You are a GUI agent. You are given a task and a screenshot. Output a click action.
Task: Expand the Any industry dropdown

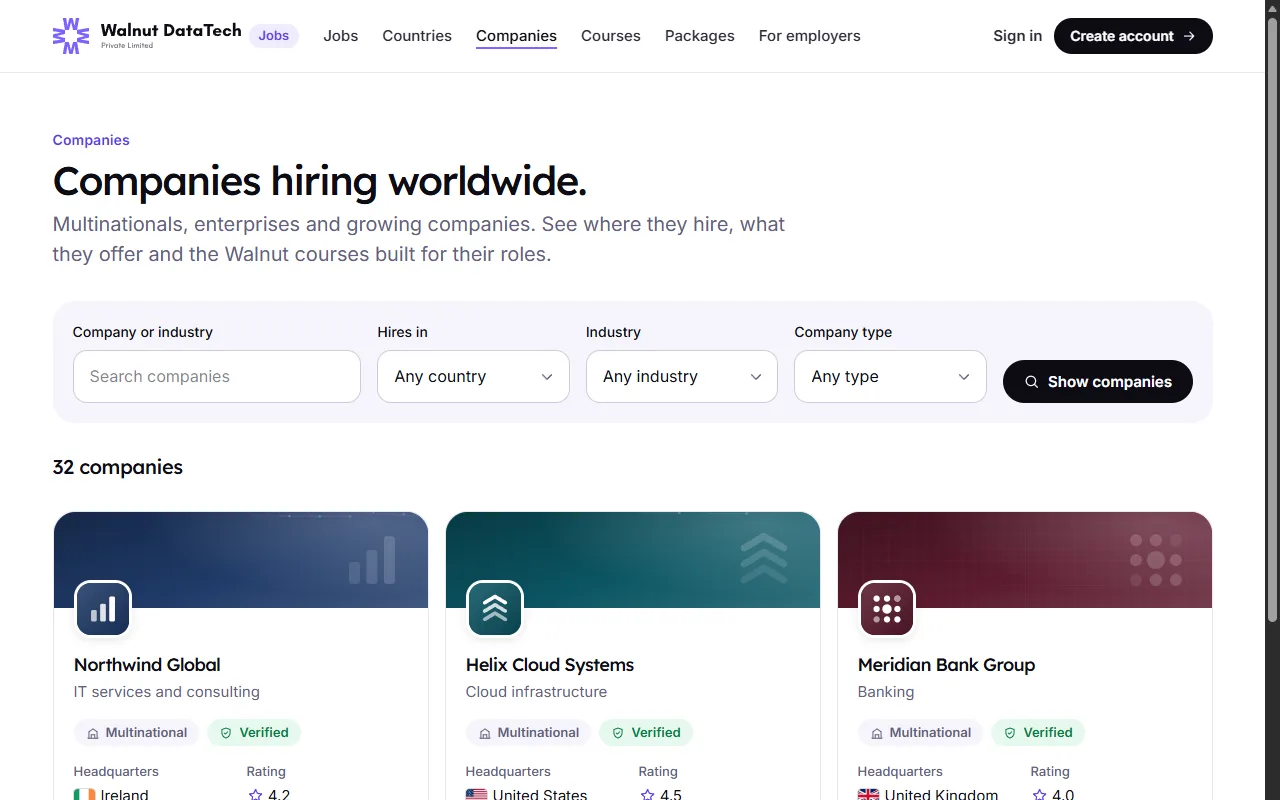point(682,377)
